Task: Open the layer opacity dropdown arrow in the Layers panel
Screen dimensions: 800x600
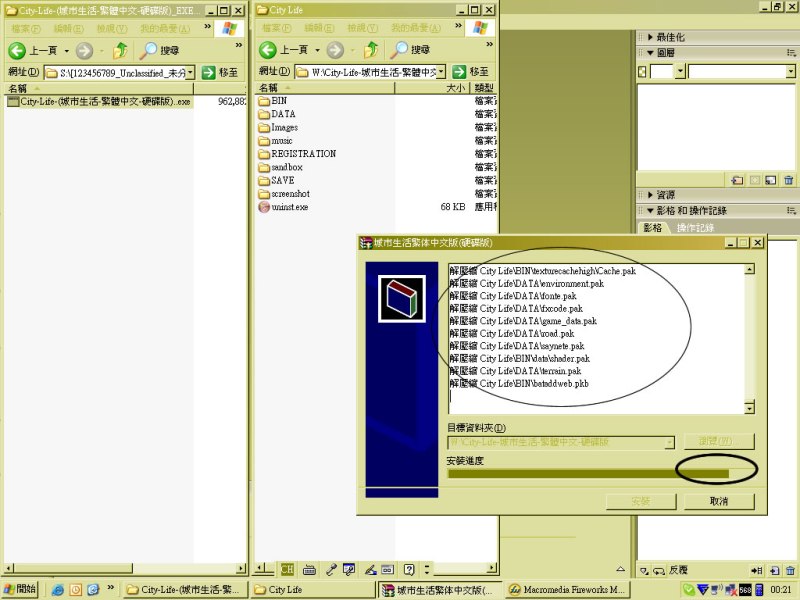Action: click(680, 71)
